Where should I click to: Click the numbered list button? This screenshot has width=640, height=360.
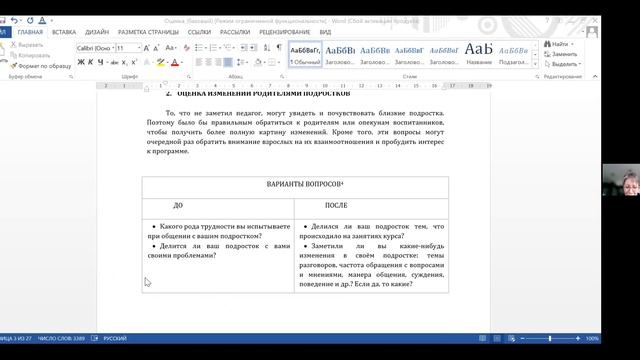pyautogui.click(x=213, y=48)
